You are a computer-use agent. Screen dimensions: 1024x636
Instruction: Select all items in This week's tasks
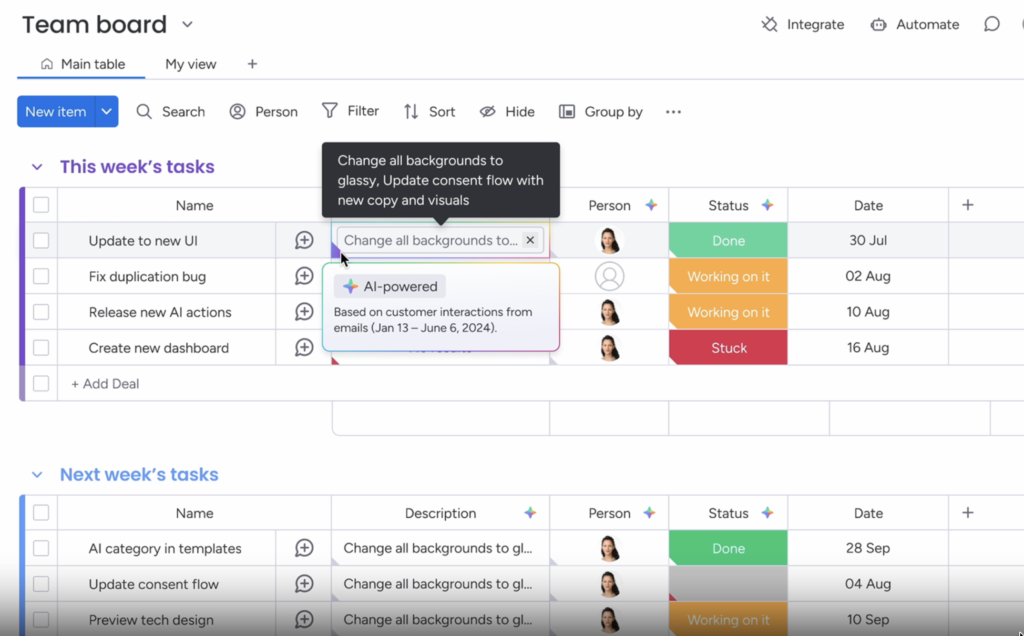pyautogui.click(x=41, y=205)
